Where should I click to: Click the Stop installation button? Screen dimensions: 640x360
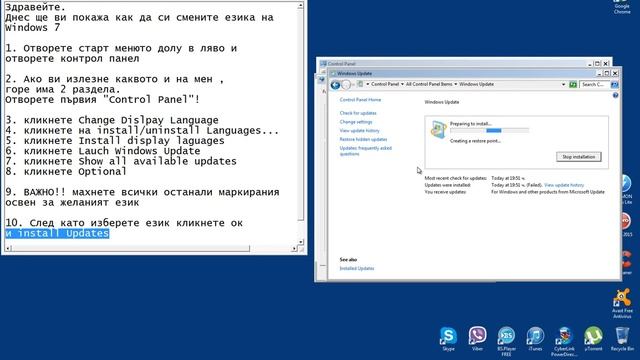pos(578,157)
